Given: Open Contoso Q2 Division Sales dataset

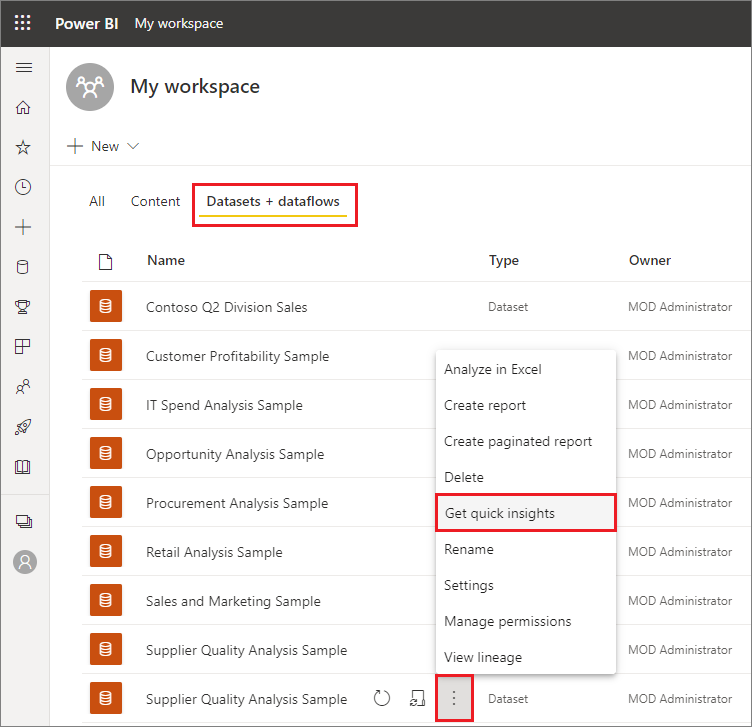Looking at the screenshot, I should [x=227, y=307].
